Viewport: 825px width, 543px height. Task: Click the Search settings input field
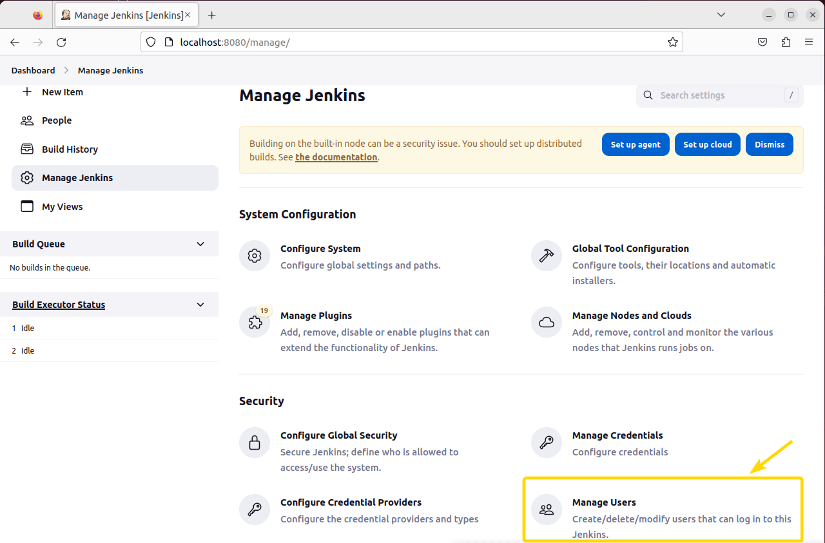tap(720, 95)
